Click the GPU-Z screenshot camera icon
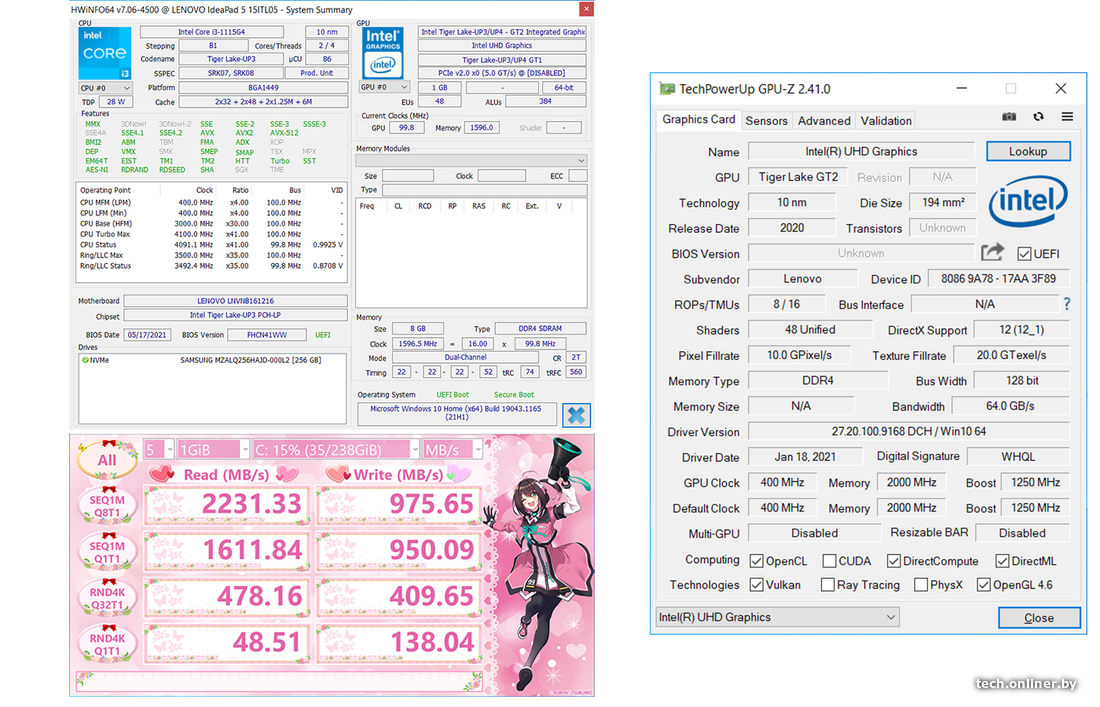The height and width of the screenshot is (707, 1100). pyautogui.click(x=1009, y=117)
